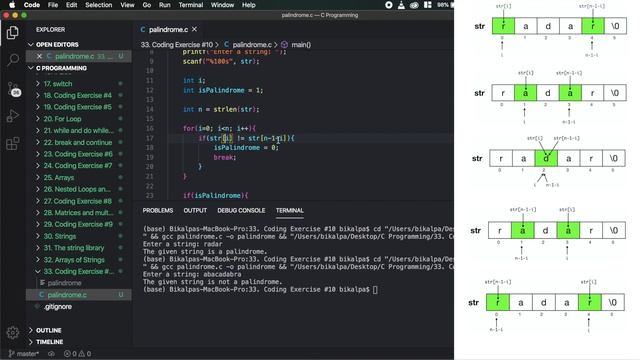Open the File menu

pos(53,5)
